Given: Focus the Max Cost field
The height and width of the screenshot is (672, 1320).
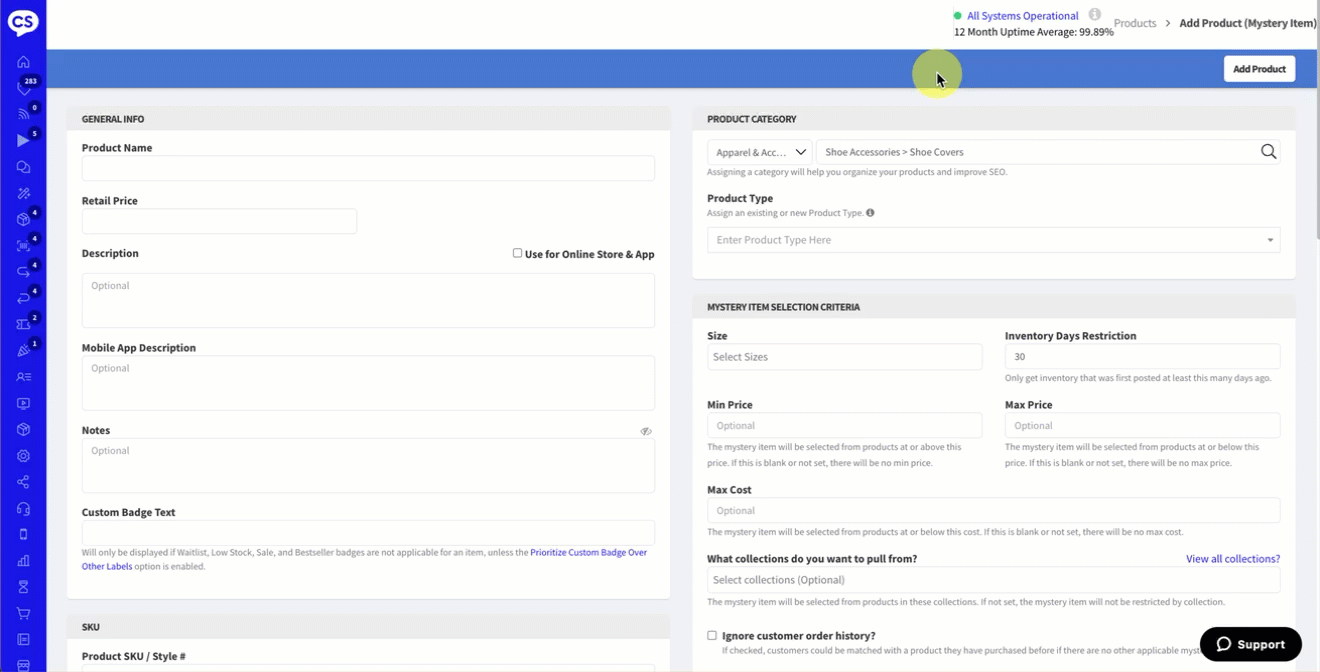Looking at the screenshot, I should point(993,510).
